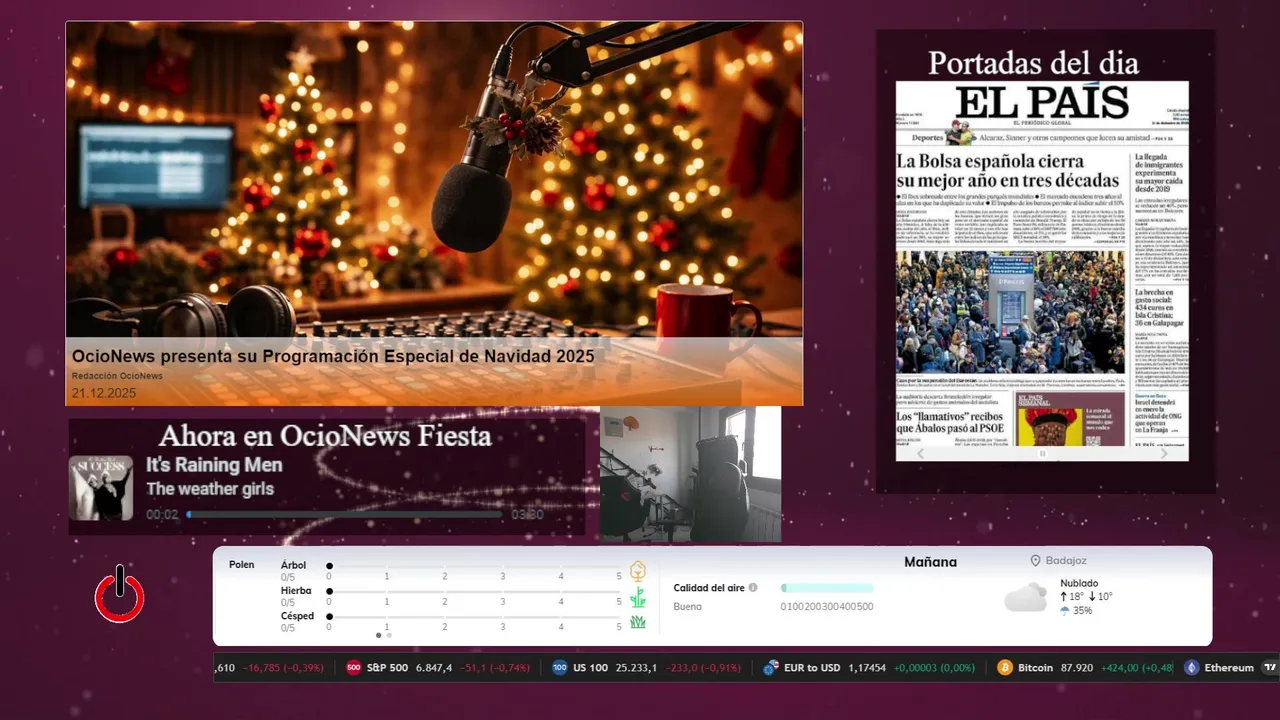
Task: Click the 1,17454 EUR to USD rate
Action: (867, 668)
